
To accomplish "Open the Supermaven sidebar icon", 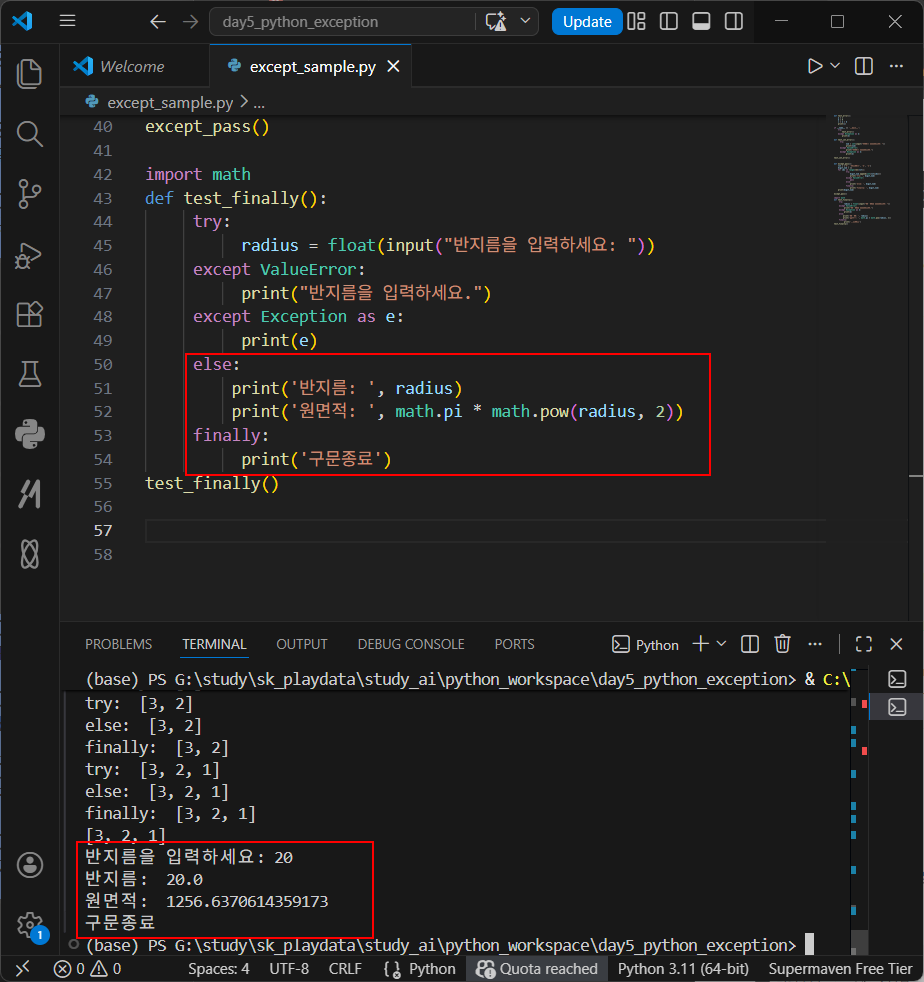I will [x=29, y=494].
